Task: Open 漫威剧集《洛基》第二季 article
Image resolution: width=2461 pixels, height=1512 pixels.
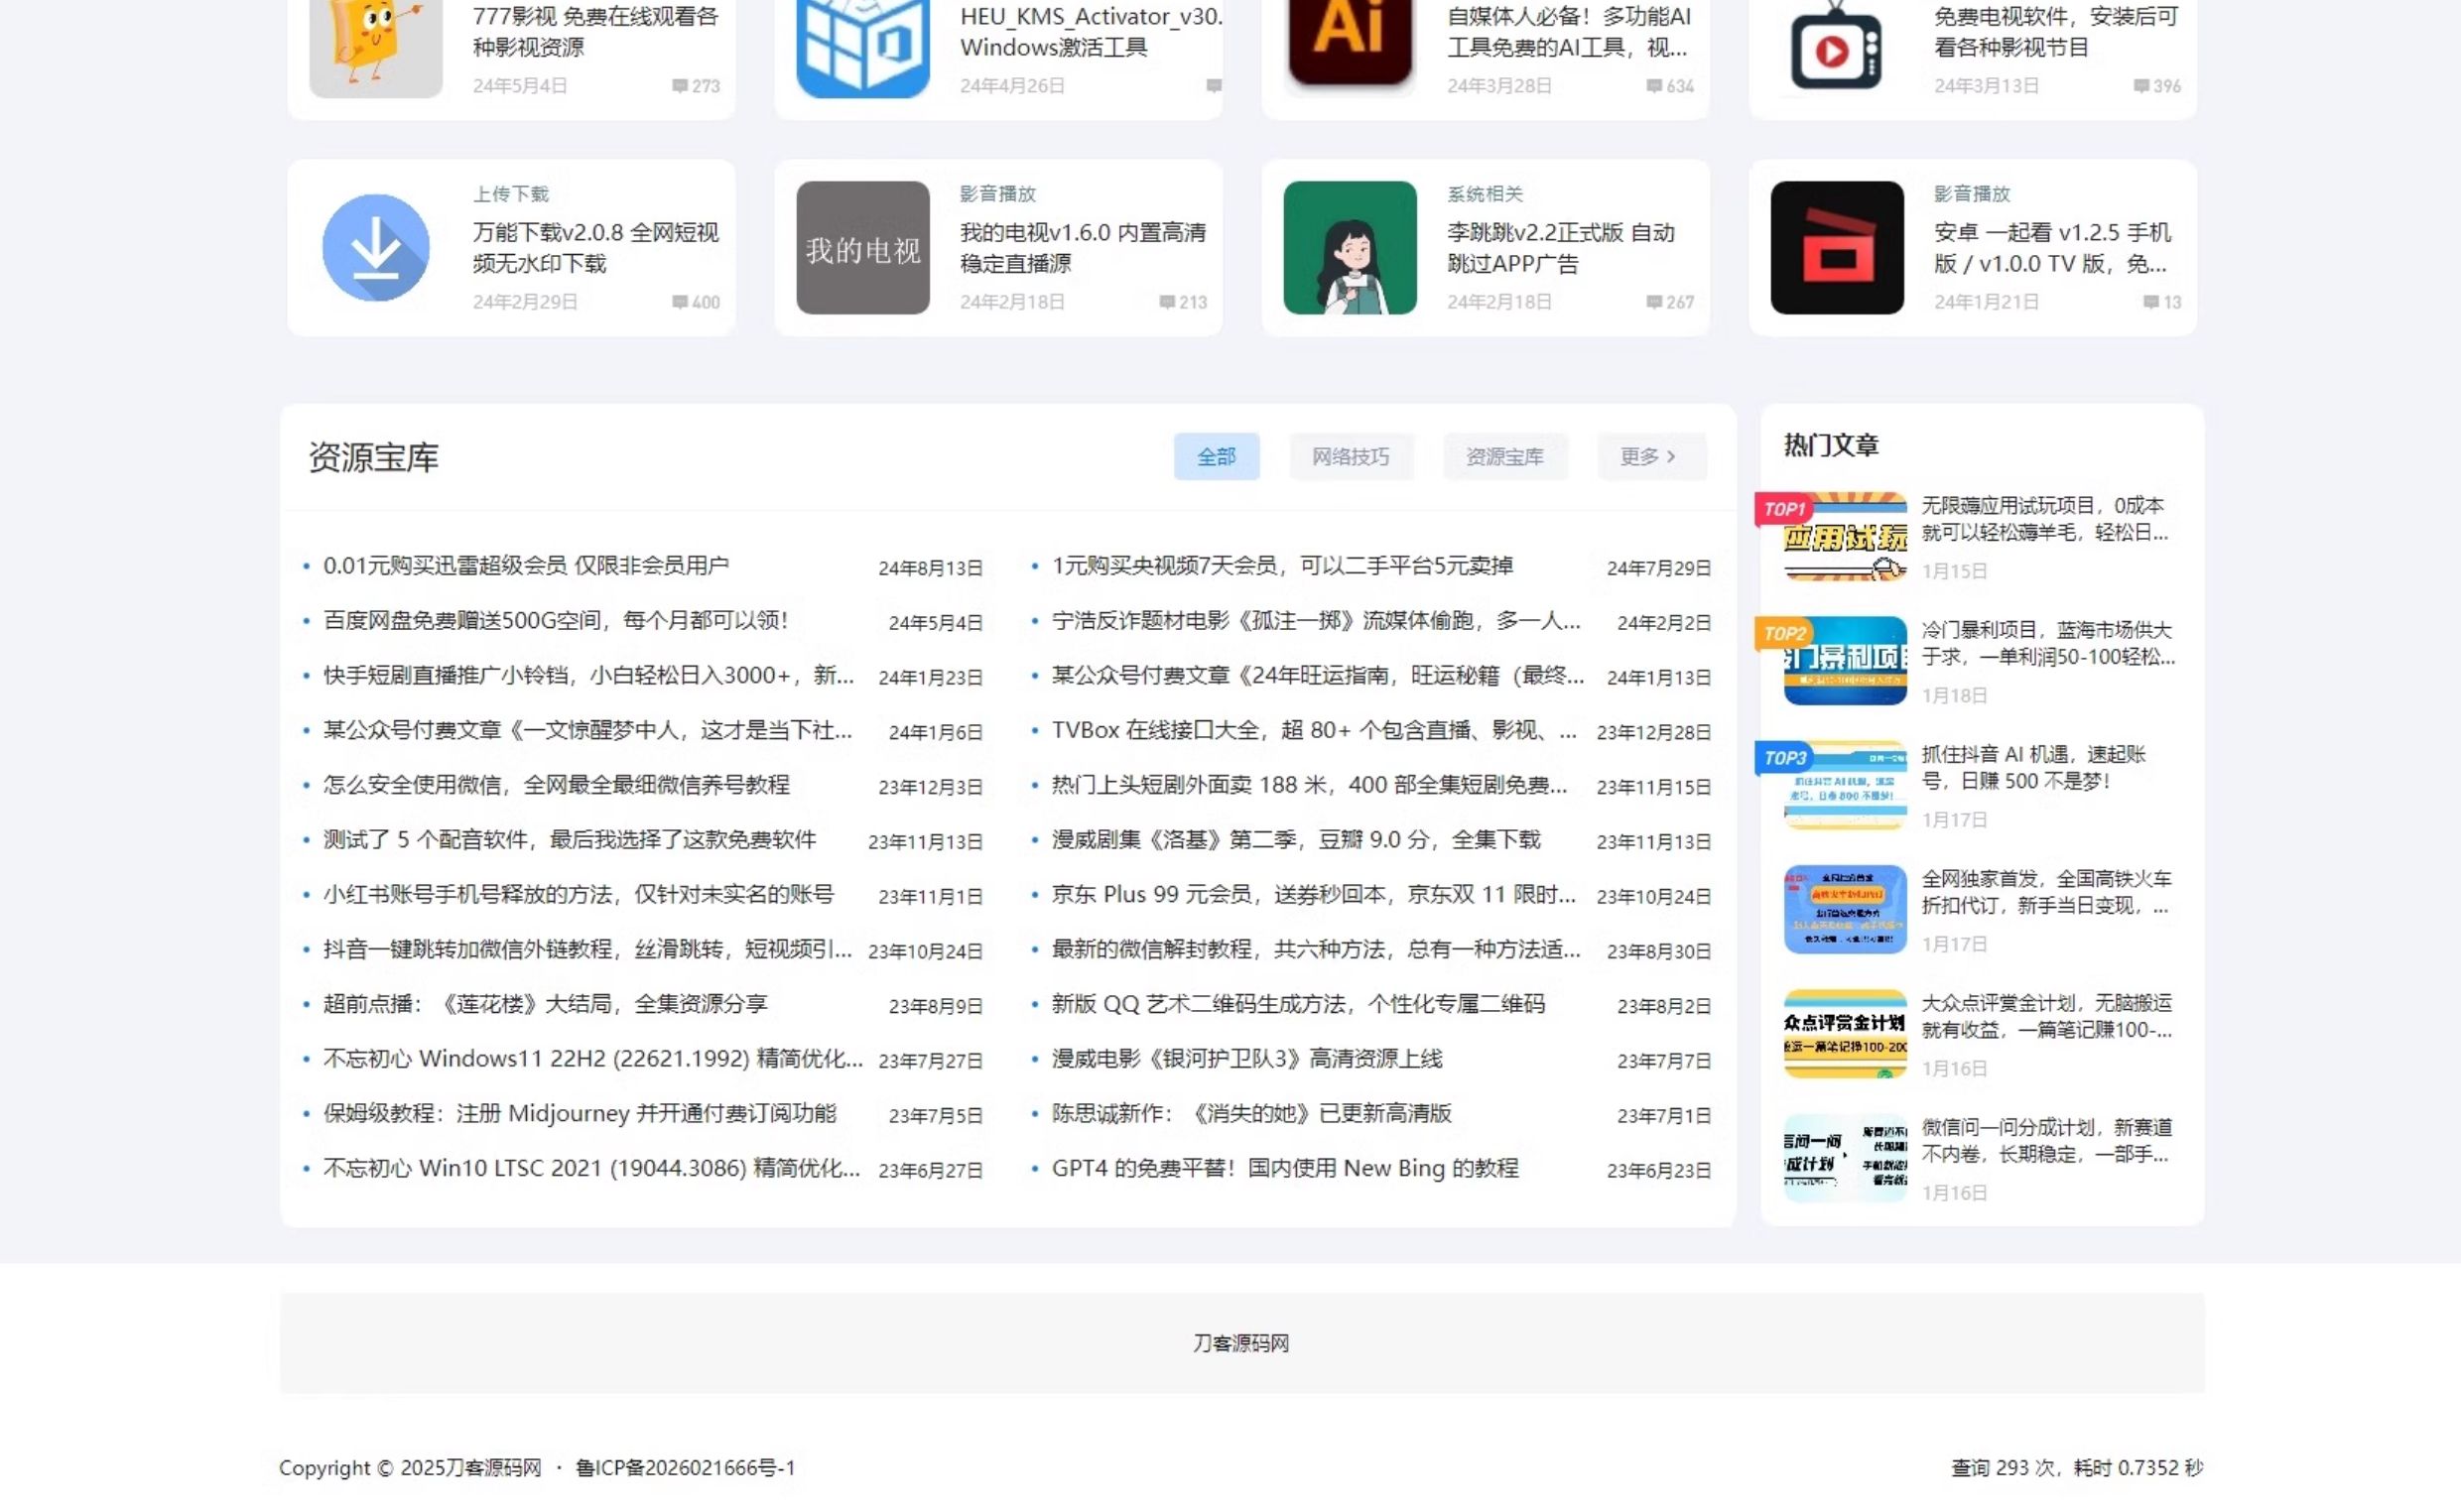Action: coord(1296,840)
